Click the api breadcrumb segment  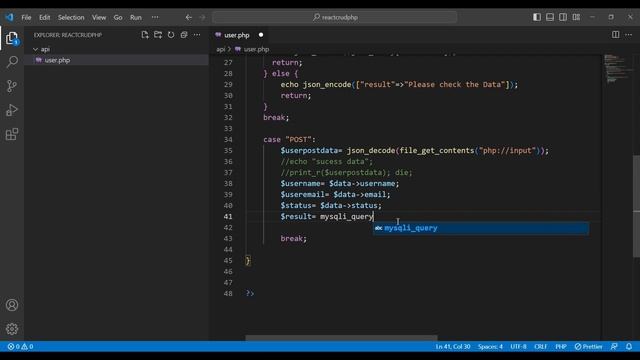pyautogui.click(x=220, y=49)
